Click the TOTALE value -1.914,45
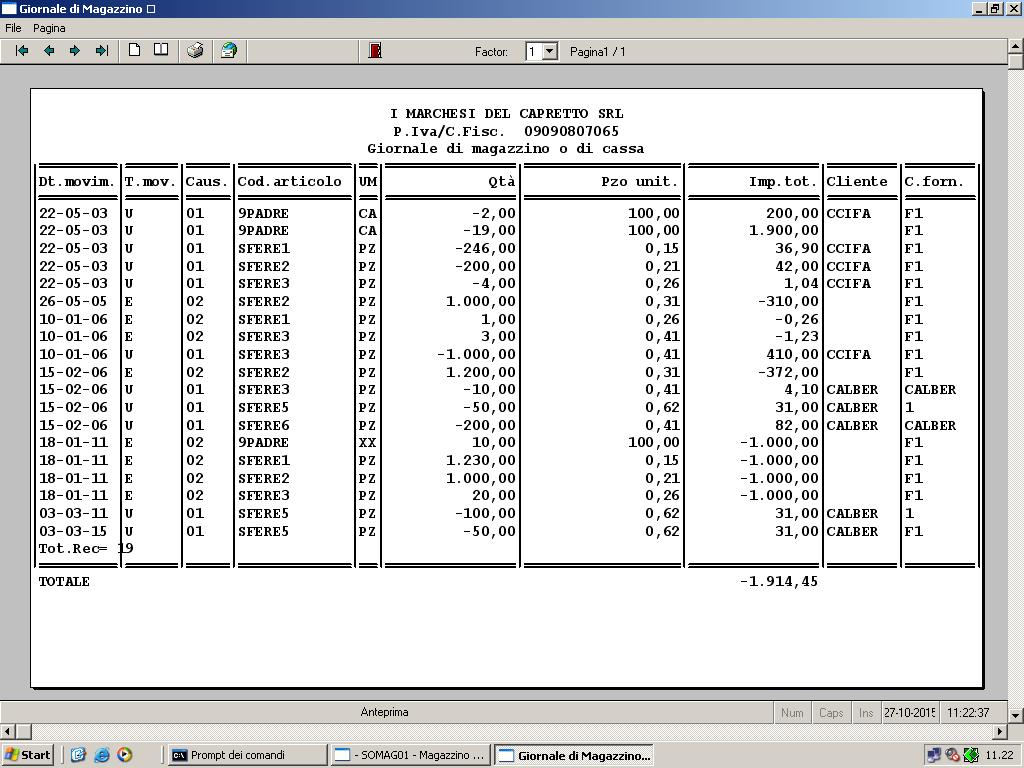The image size is (1024, 768). click(778, 581)
